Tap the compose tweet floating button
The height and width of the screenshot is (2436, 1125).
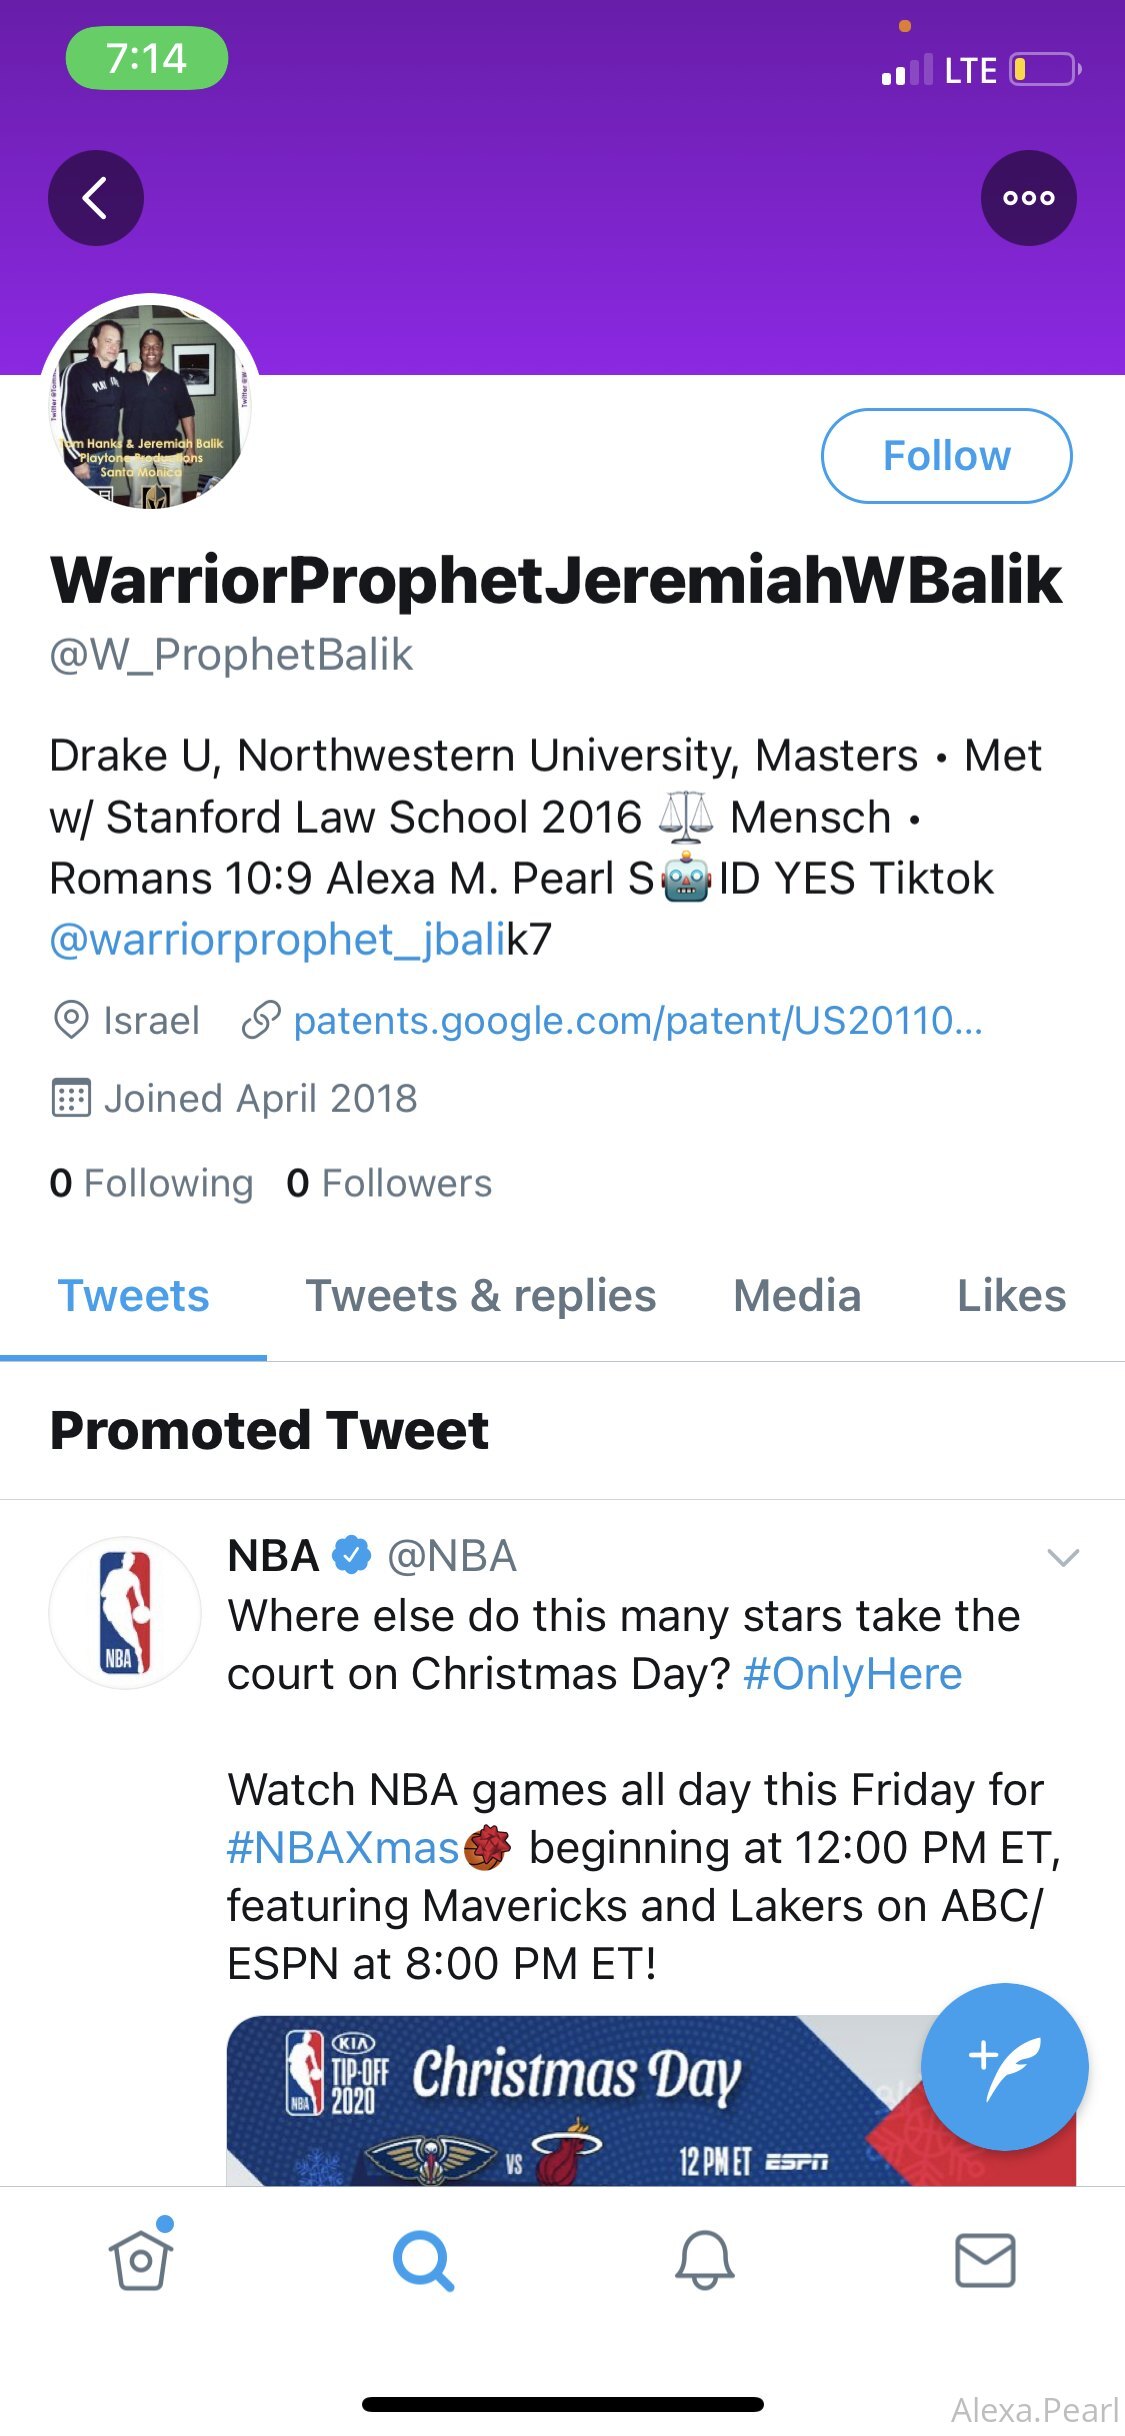(1004, 2066)
